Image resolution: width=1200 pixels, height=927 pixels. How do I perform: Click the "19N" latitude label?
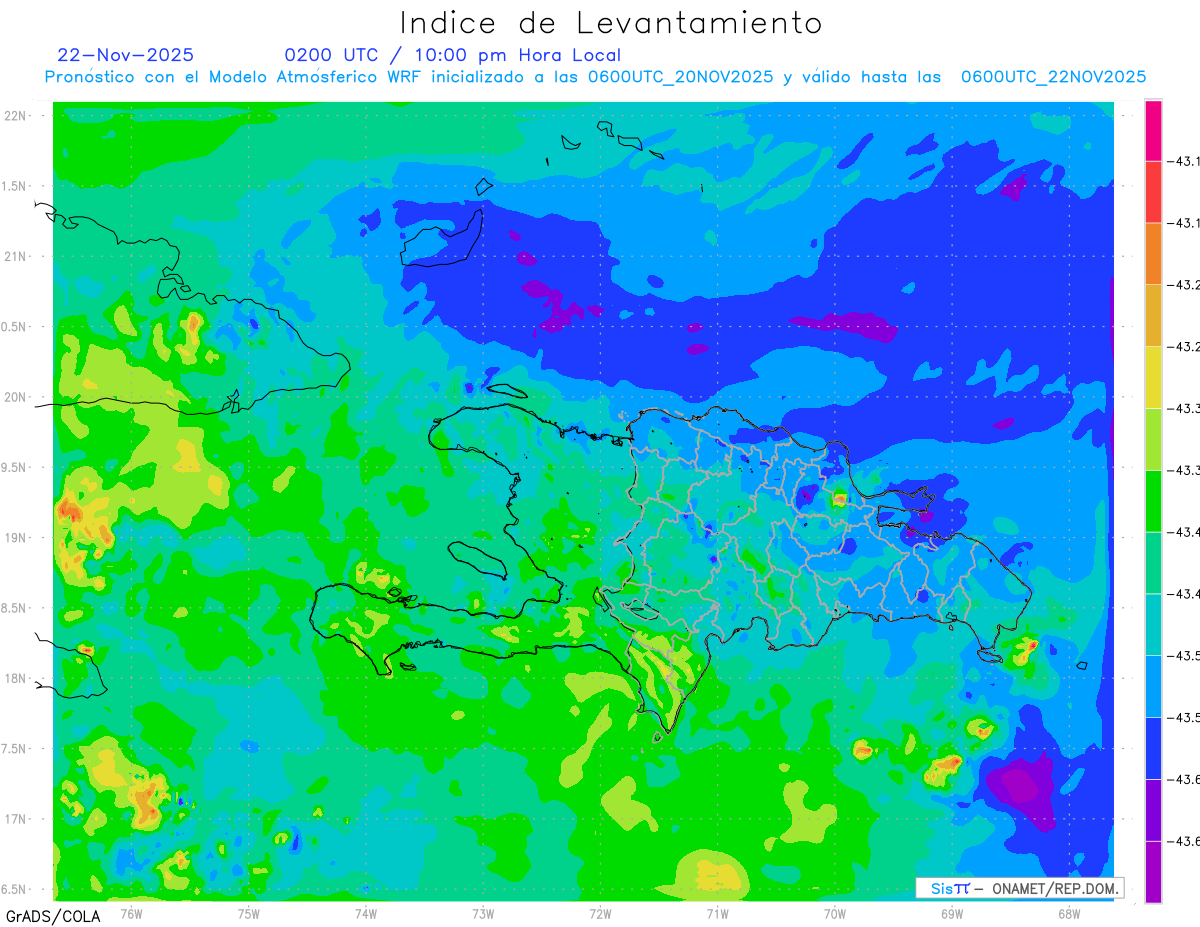pos(16,537)
